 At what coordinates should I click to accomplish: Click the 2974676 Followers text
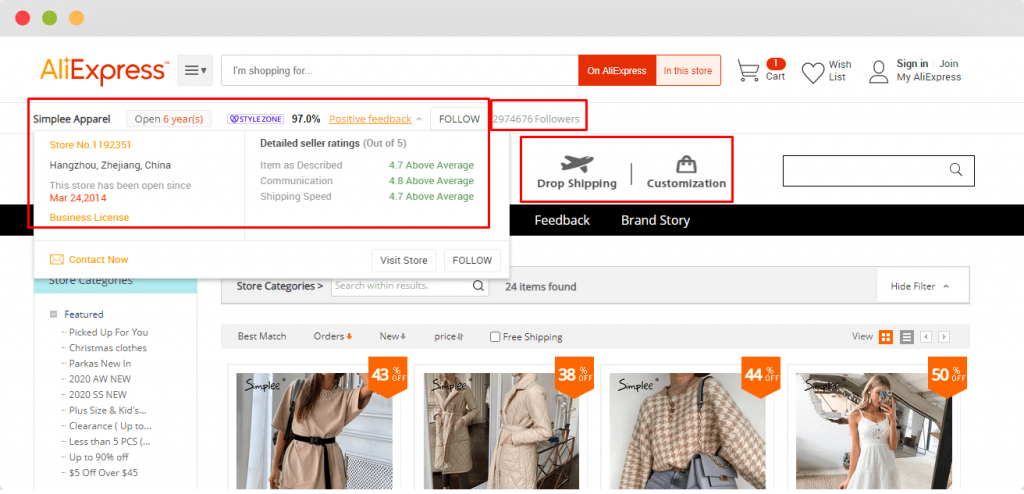pyautogui.click(x=536, y=119)
